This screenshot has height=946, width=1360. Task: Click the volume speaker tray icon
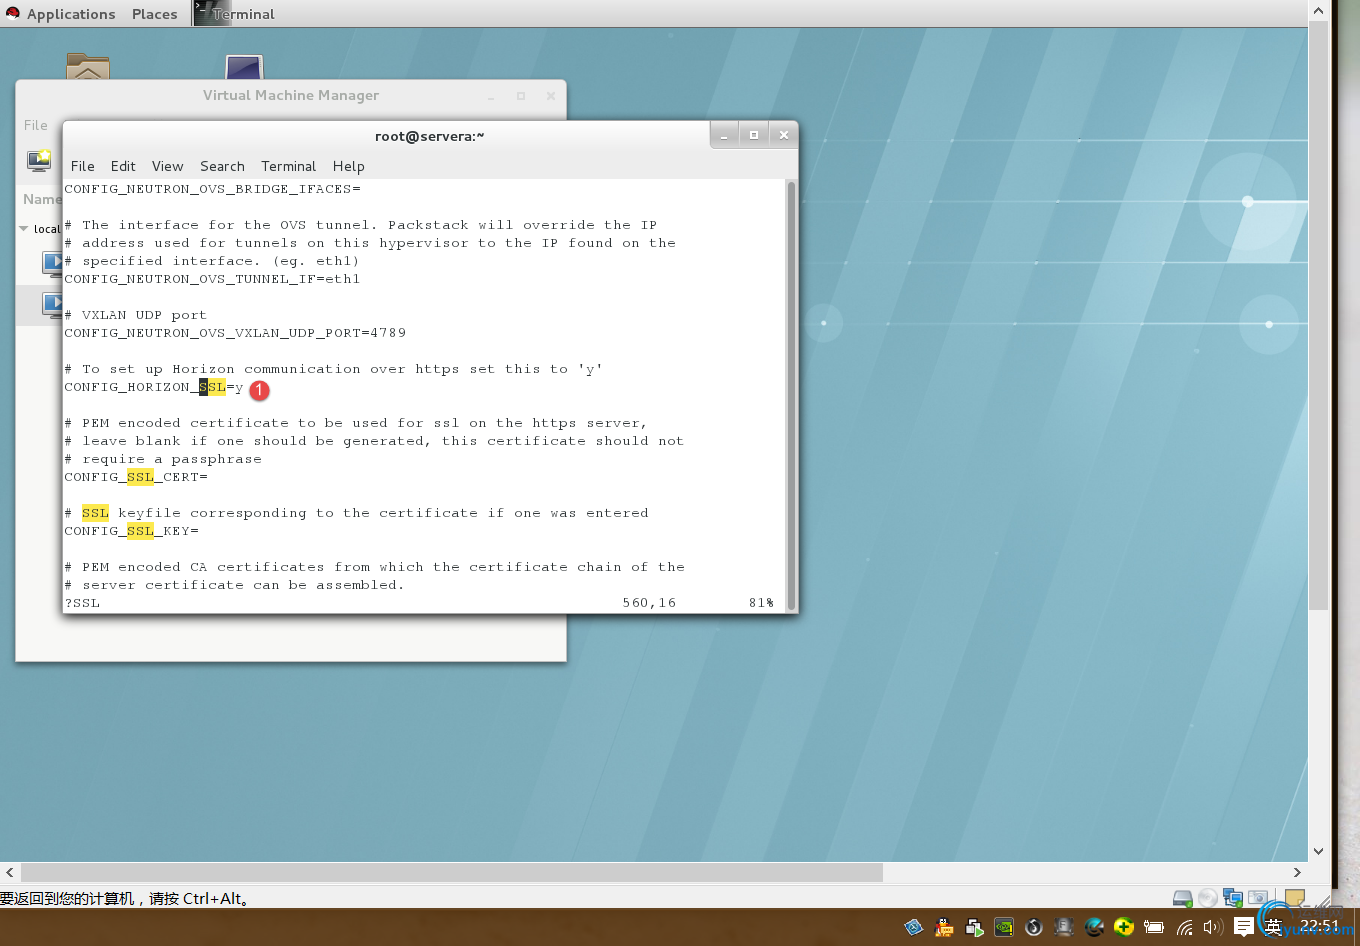1213,927
